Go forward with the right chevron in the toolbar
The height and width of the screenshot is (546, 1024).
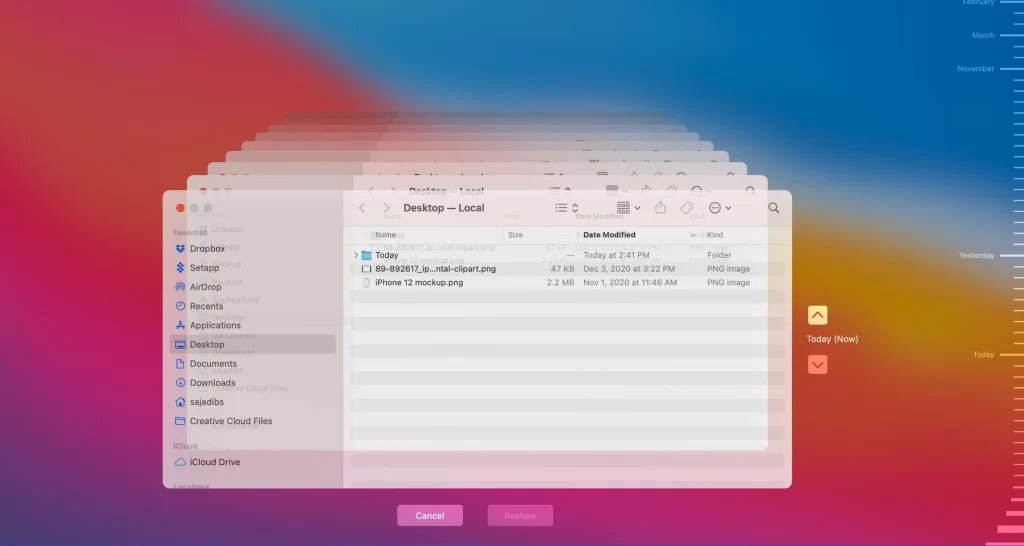pyautogui.click(x=386, y=208)
